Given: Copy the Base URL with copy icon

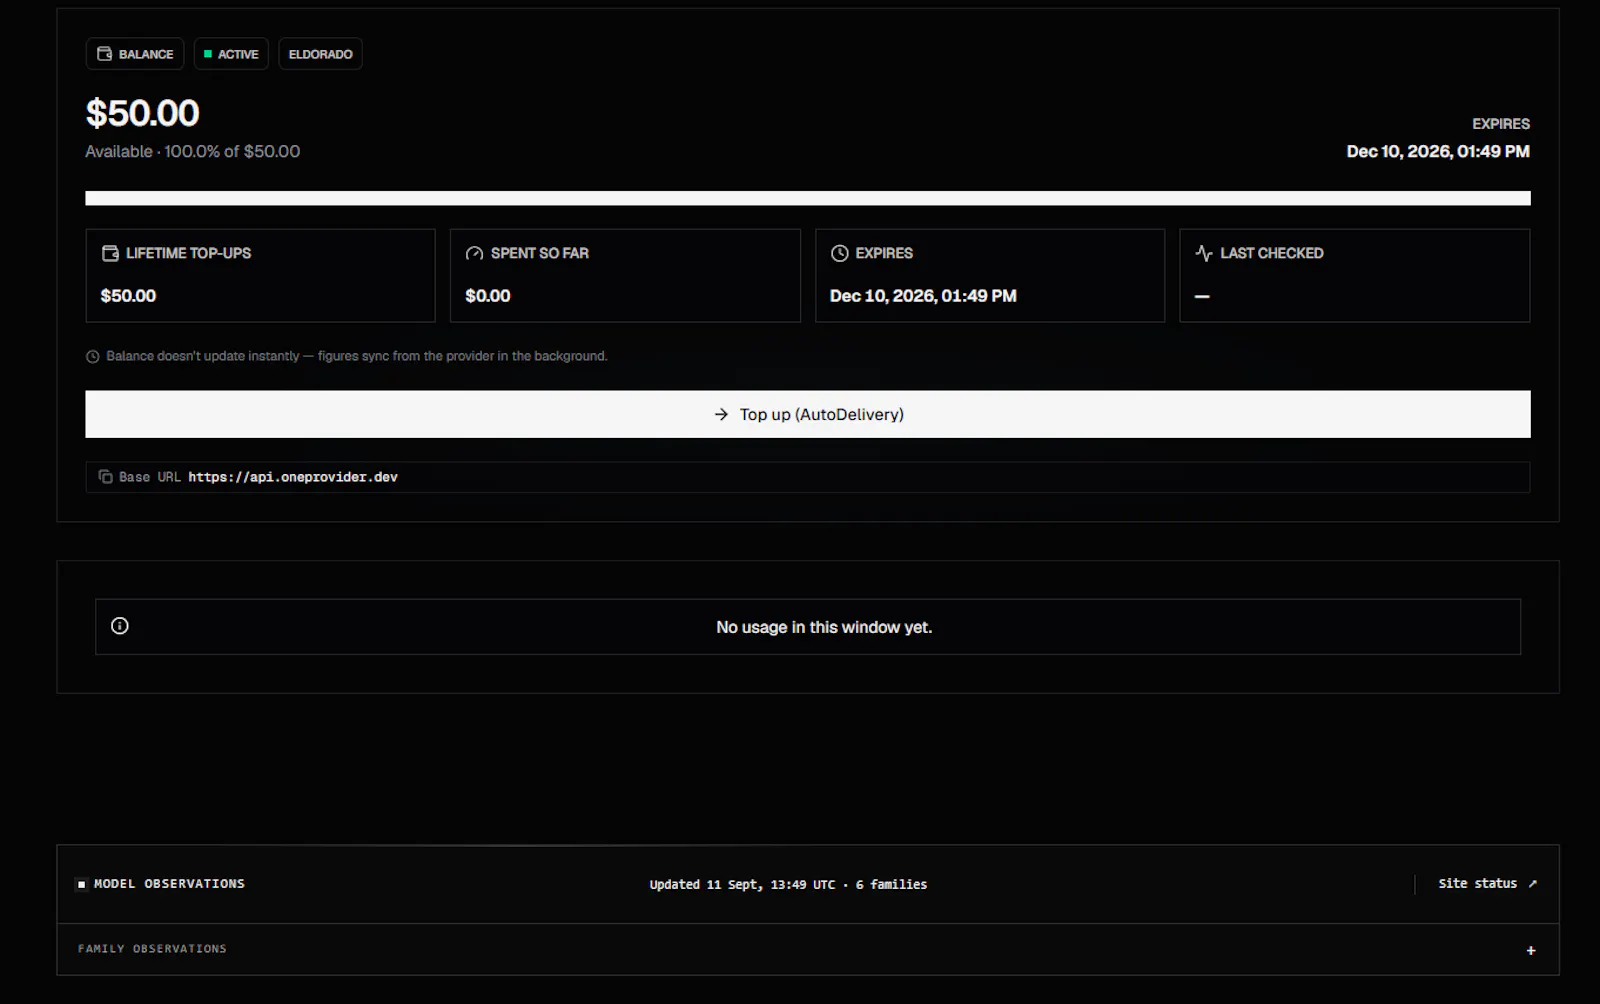Looking at the screenshot, I should pyautogui.click(x=105, y=477).
